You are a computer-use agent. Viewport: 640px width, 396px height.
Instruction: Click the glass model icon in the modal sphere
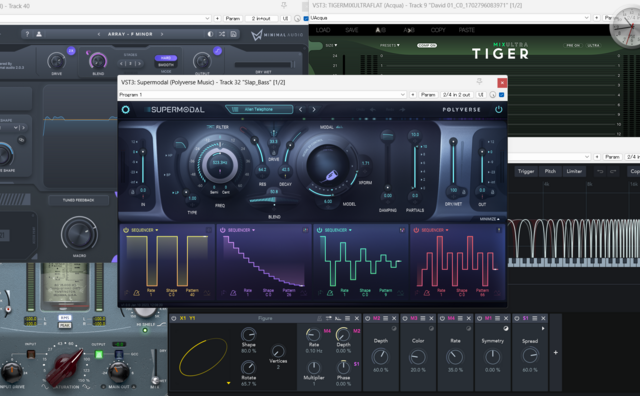point(329,176)
